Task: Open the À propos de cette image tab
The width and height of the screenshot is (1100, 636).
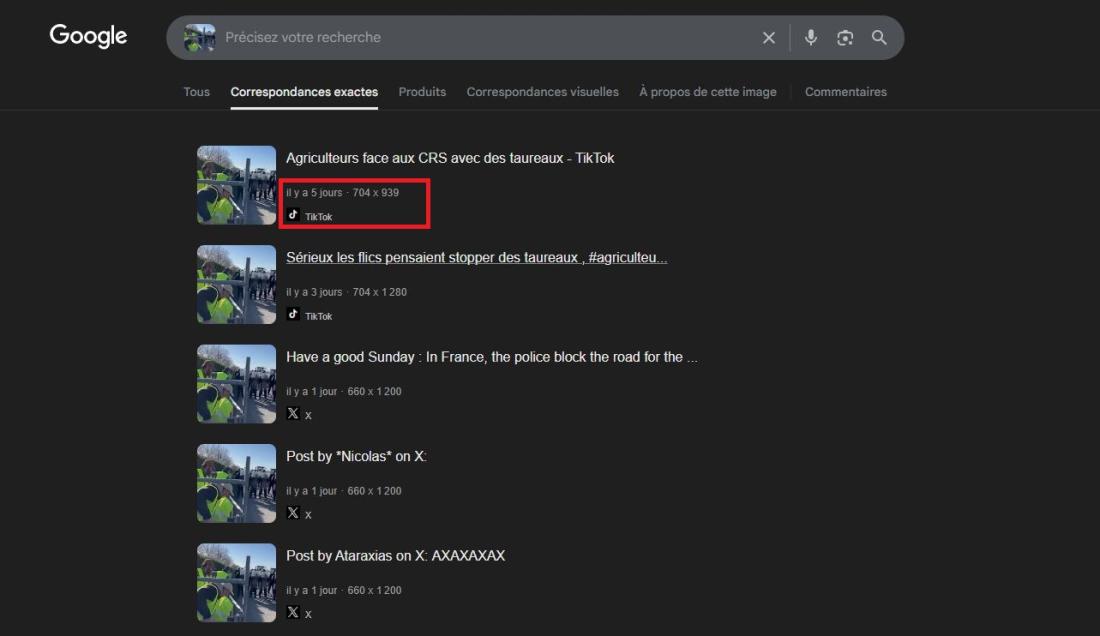Action: [707, 92]
